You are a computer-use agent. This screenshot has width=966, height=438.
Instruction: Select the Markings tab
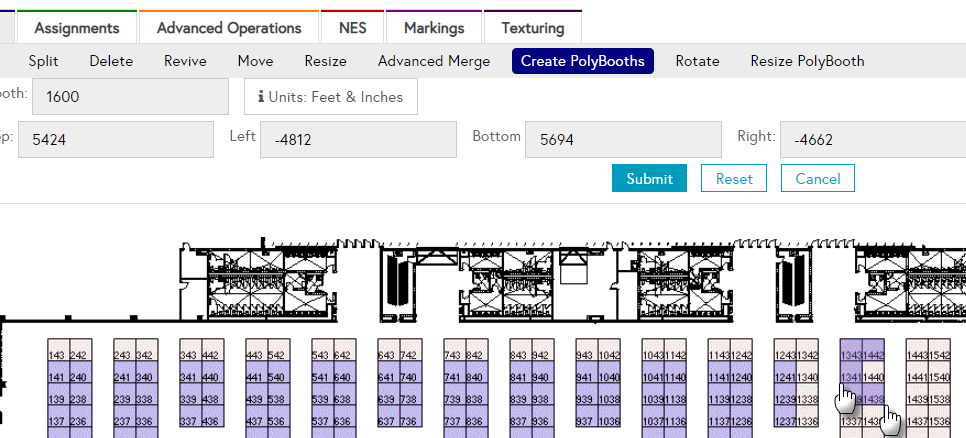coord(434,28)
